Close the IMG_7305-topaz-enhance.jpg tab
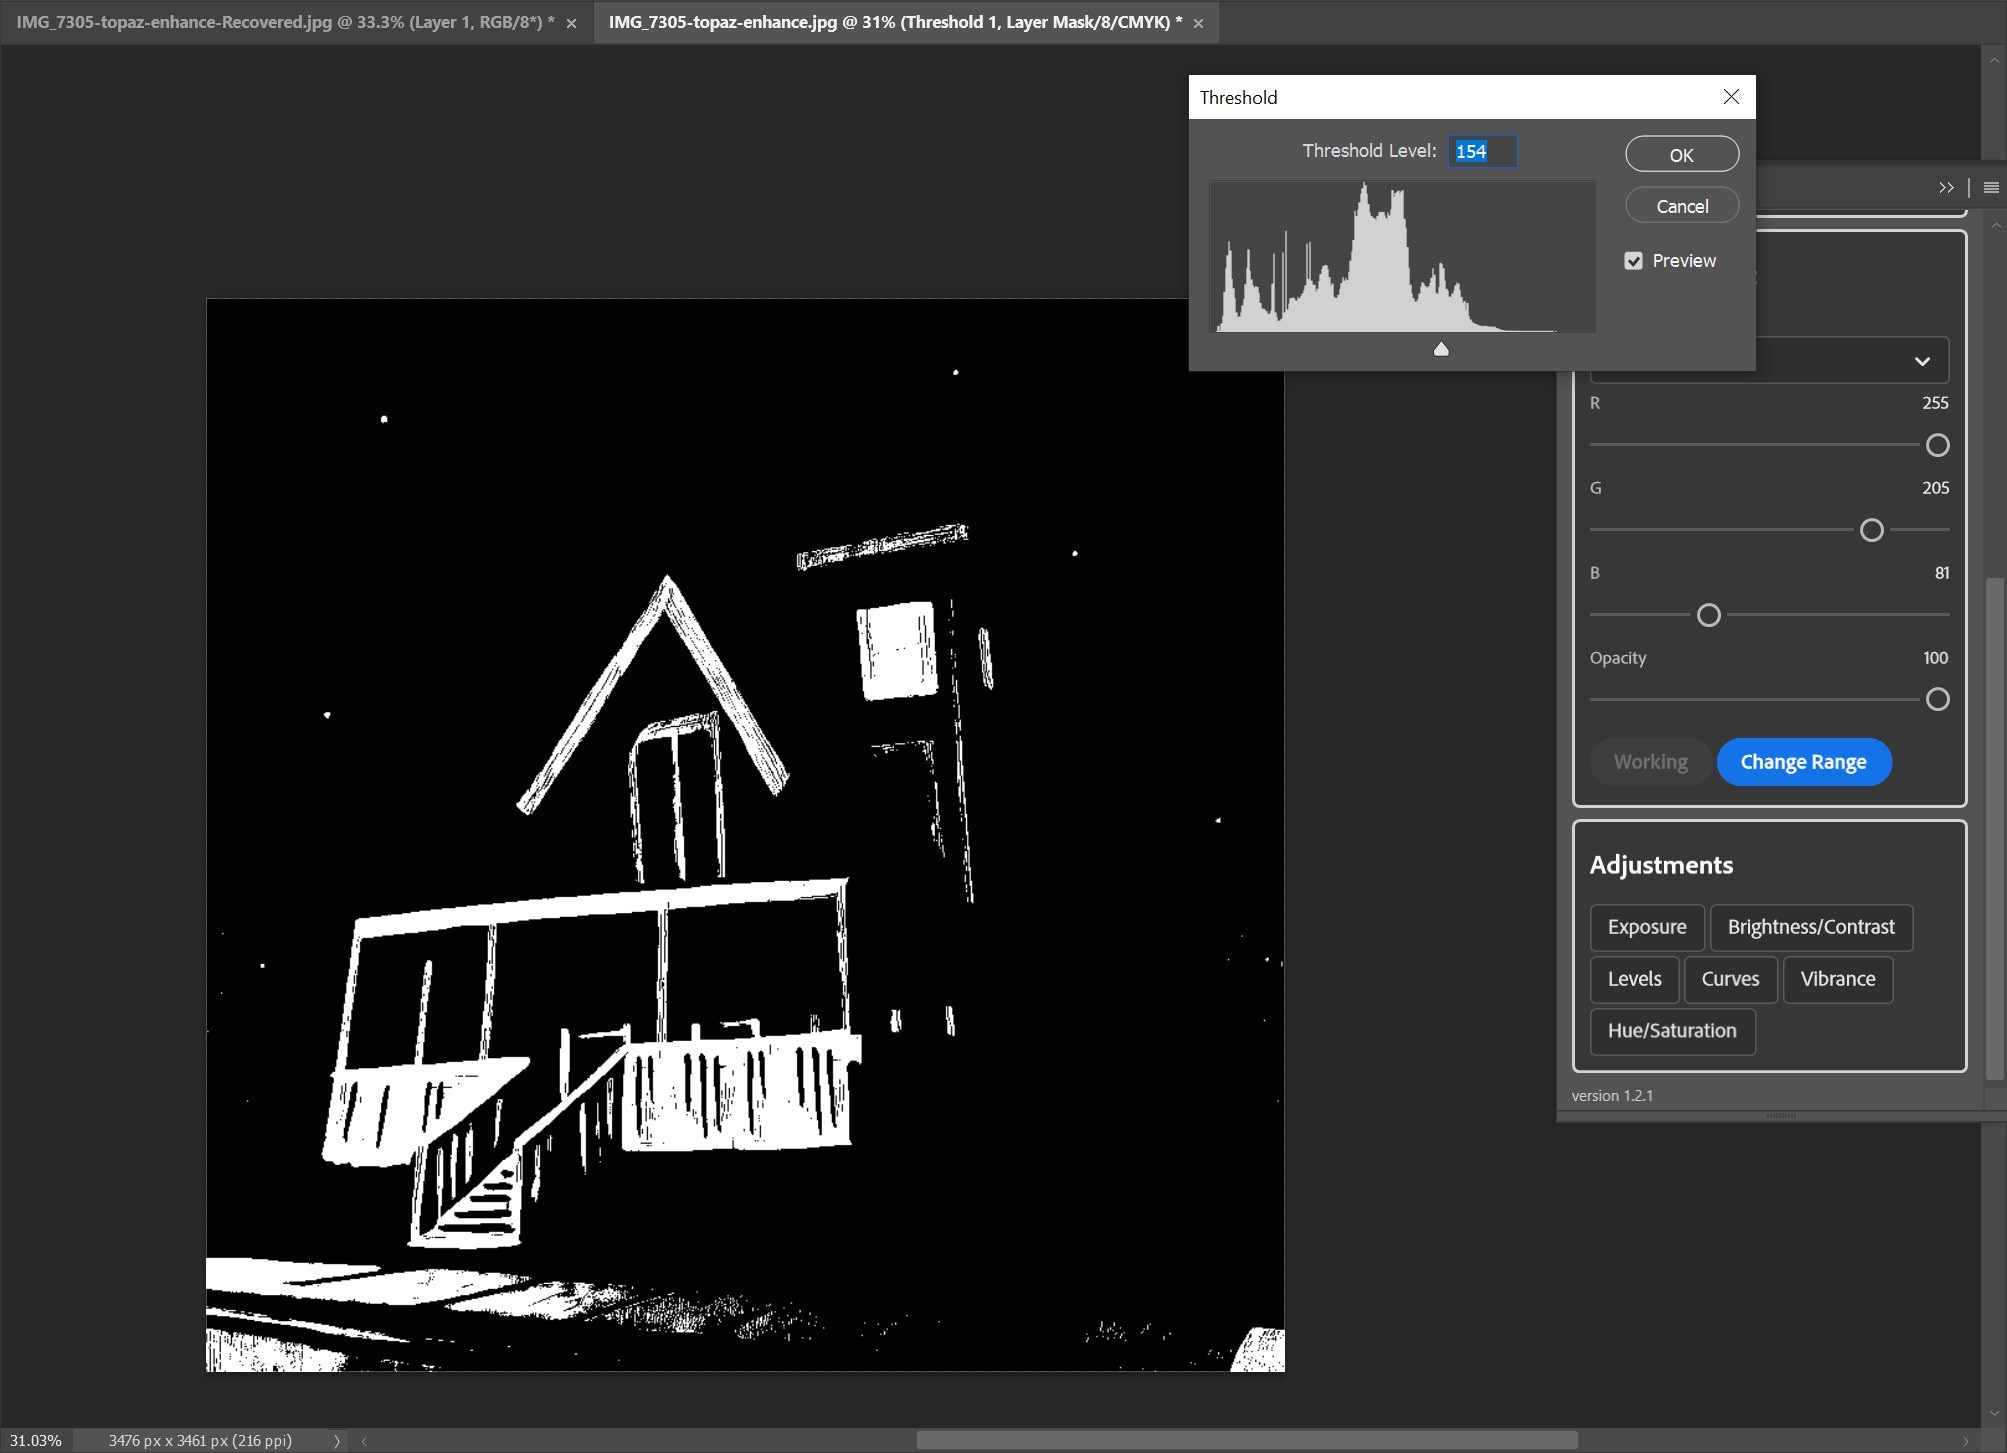Screen dimensions: 2007x1453 tap(1198, 23)
